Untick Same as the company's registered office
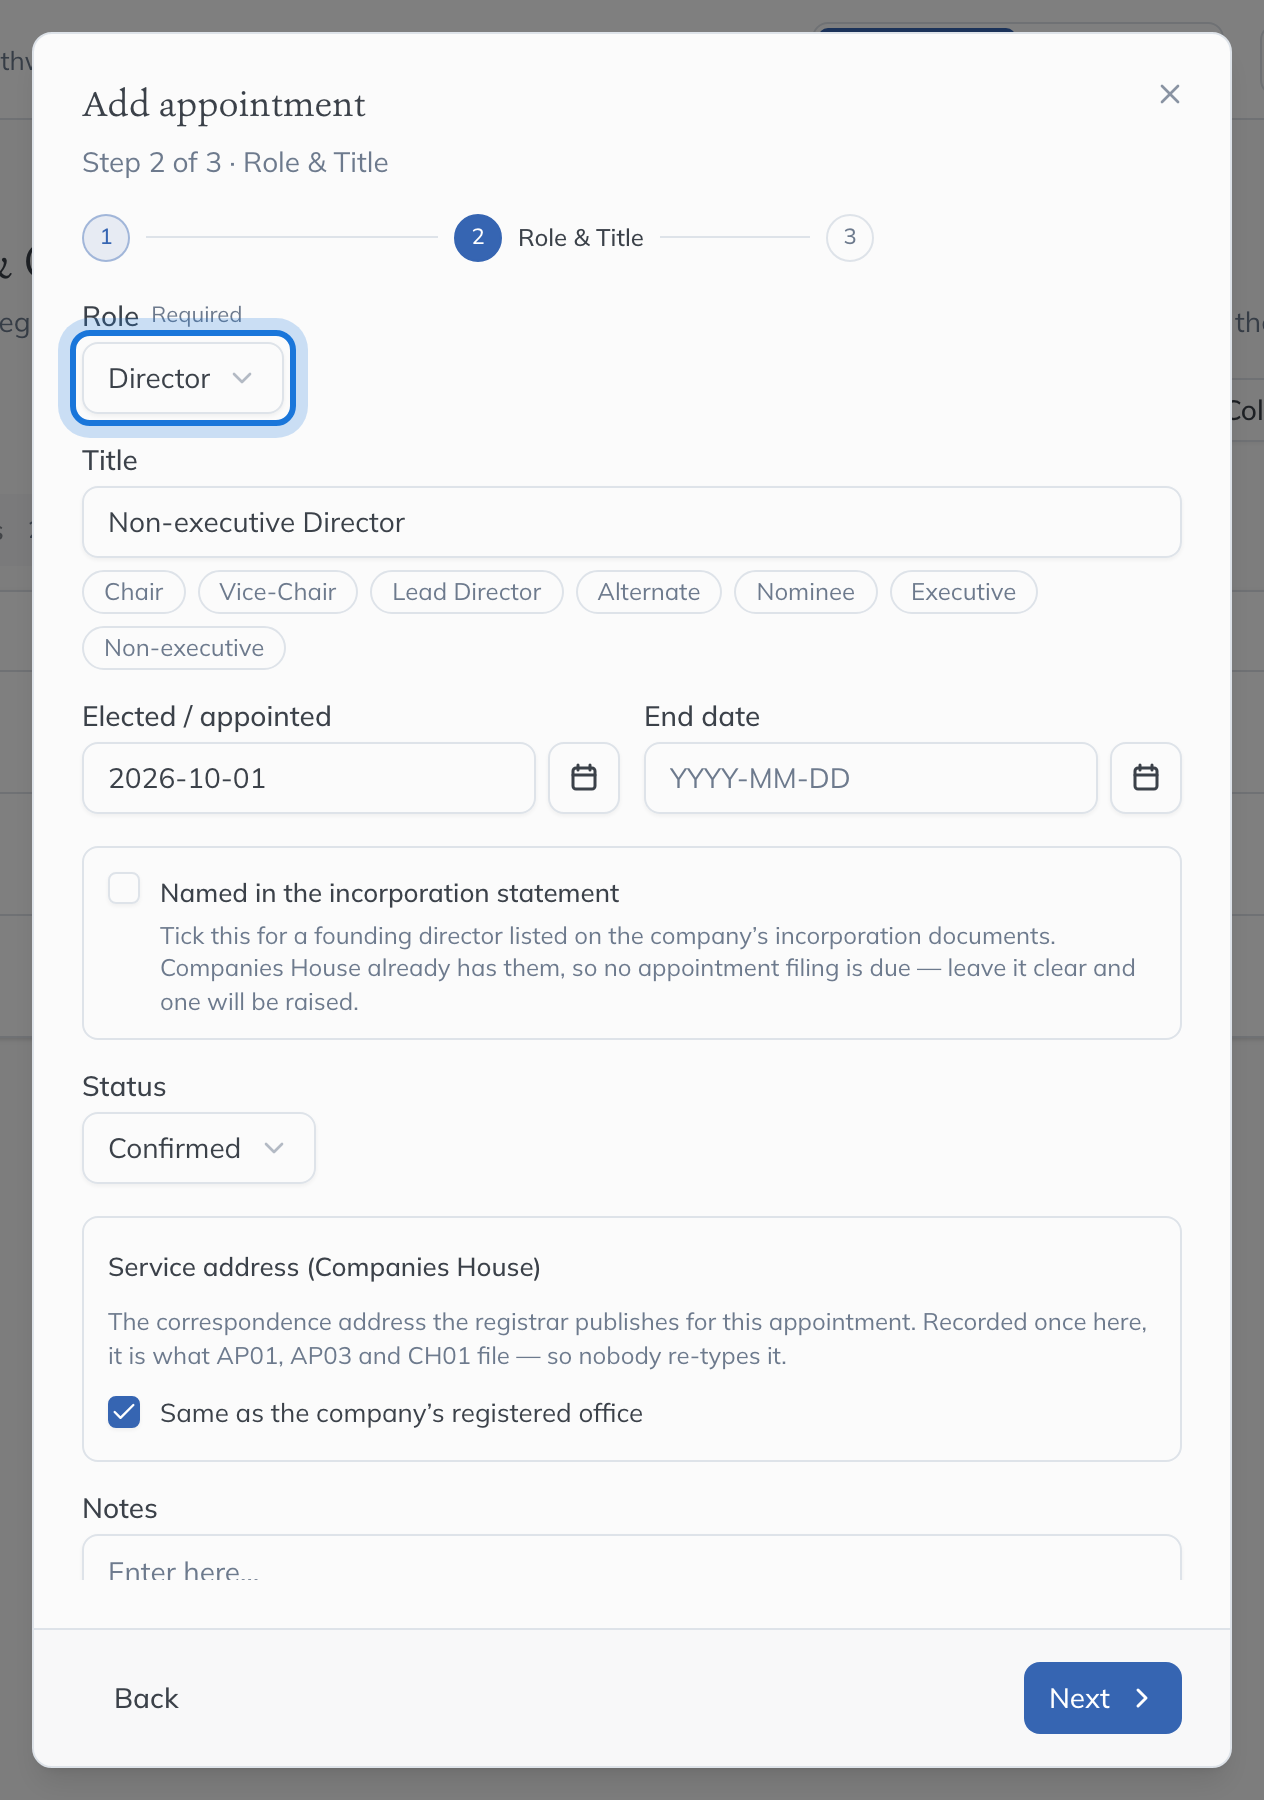 tap(124, 1412)
